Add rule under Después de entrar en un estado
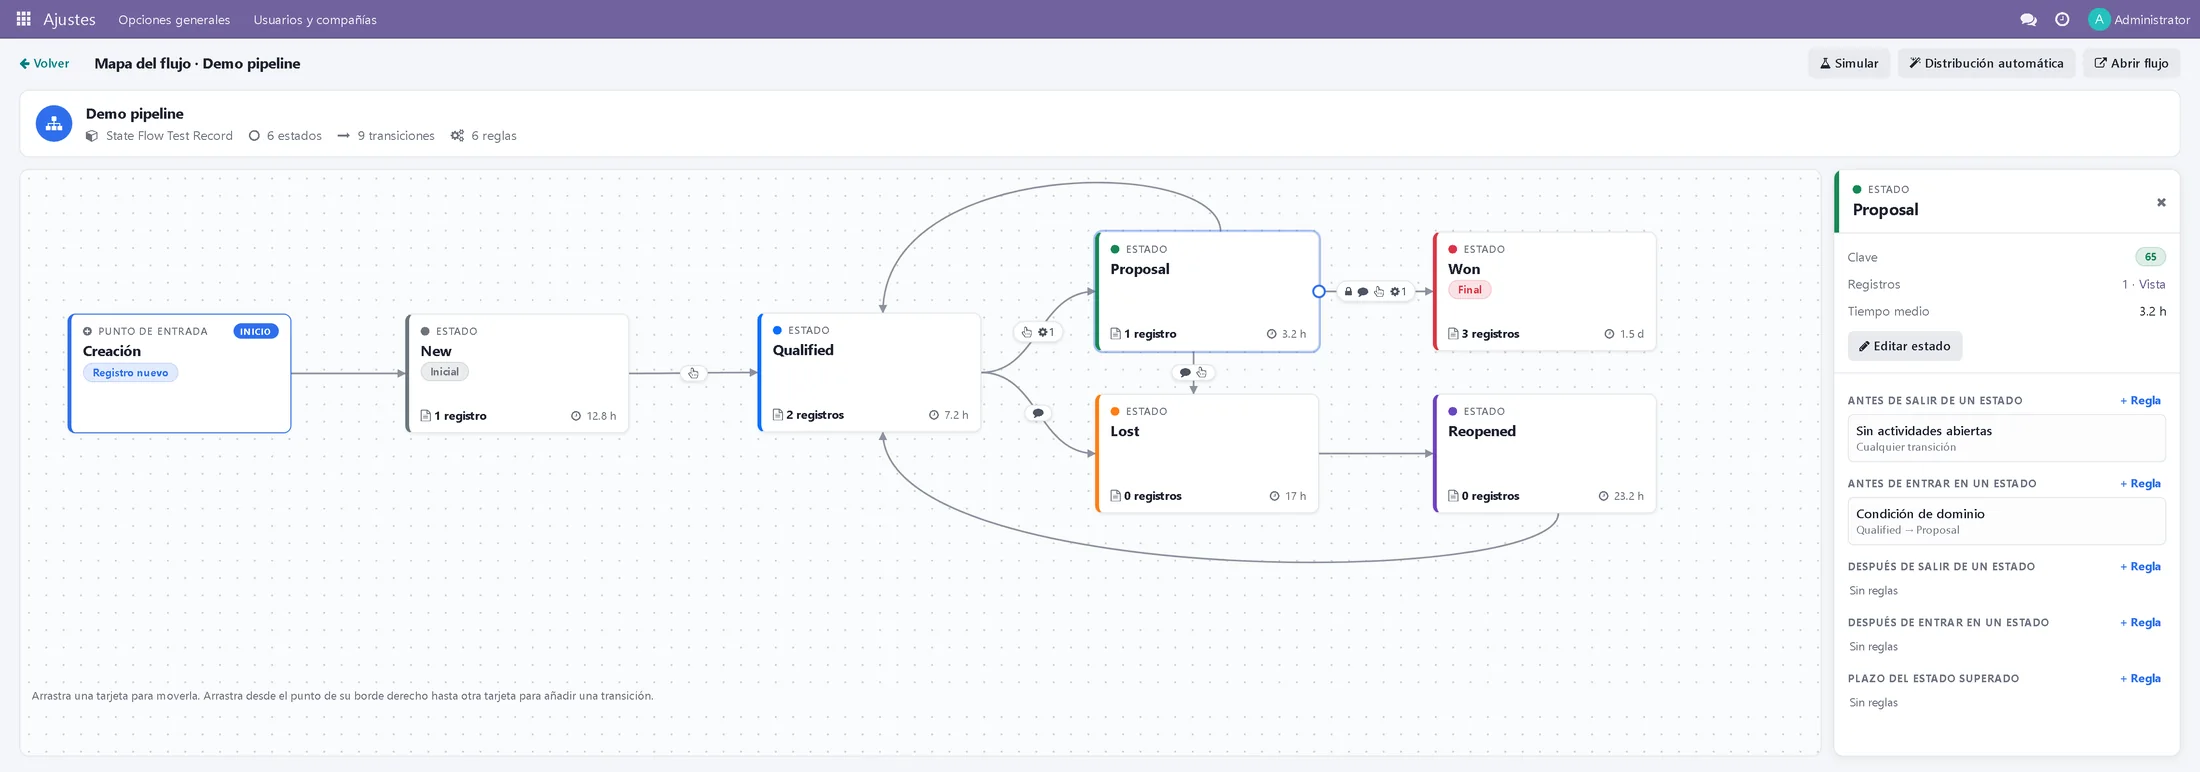Viewport: 2200px width, 772px height. click(2140, 623)
